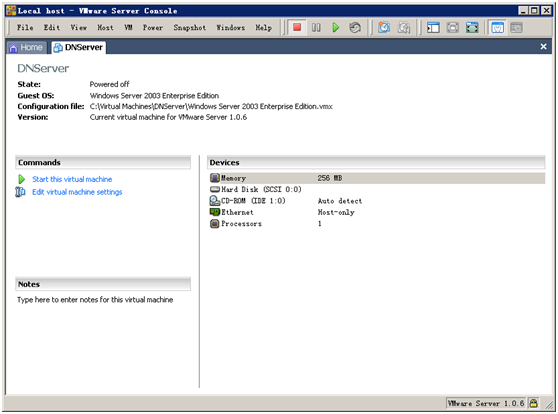Click the Commands section header
558x414 pixels.
coord(103,162)
